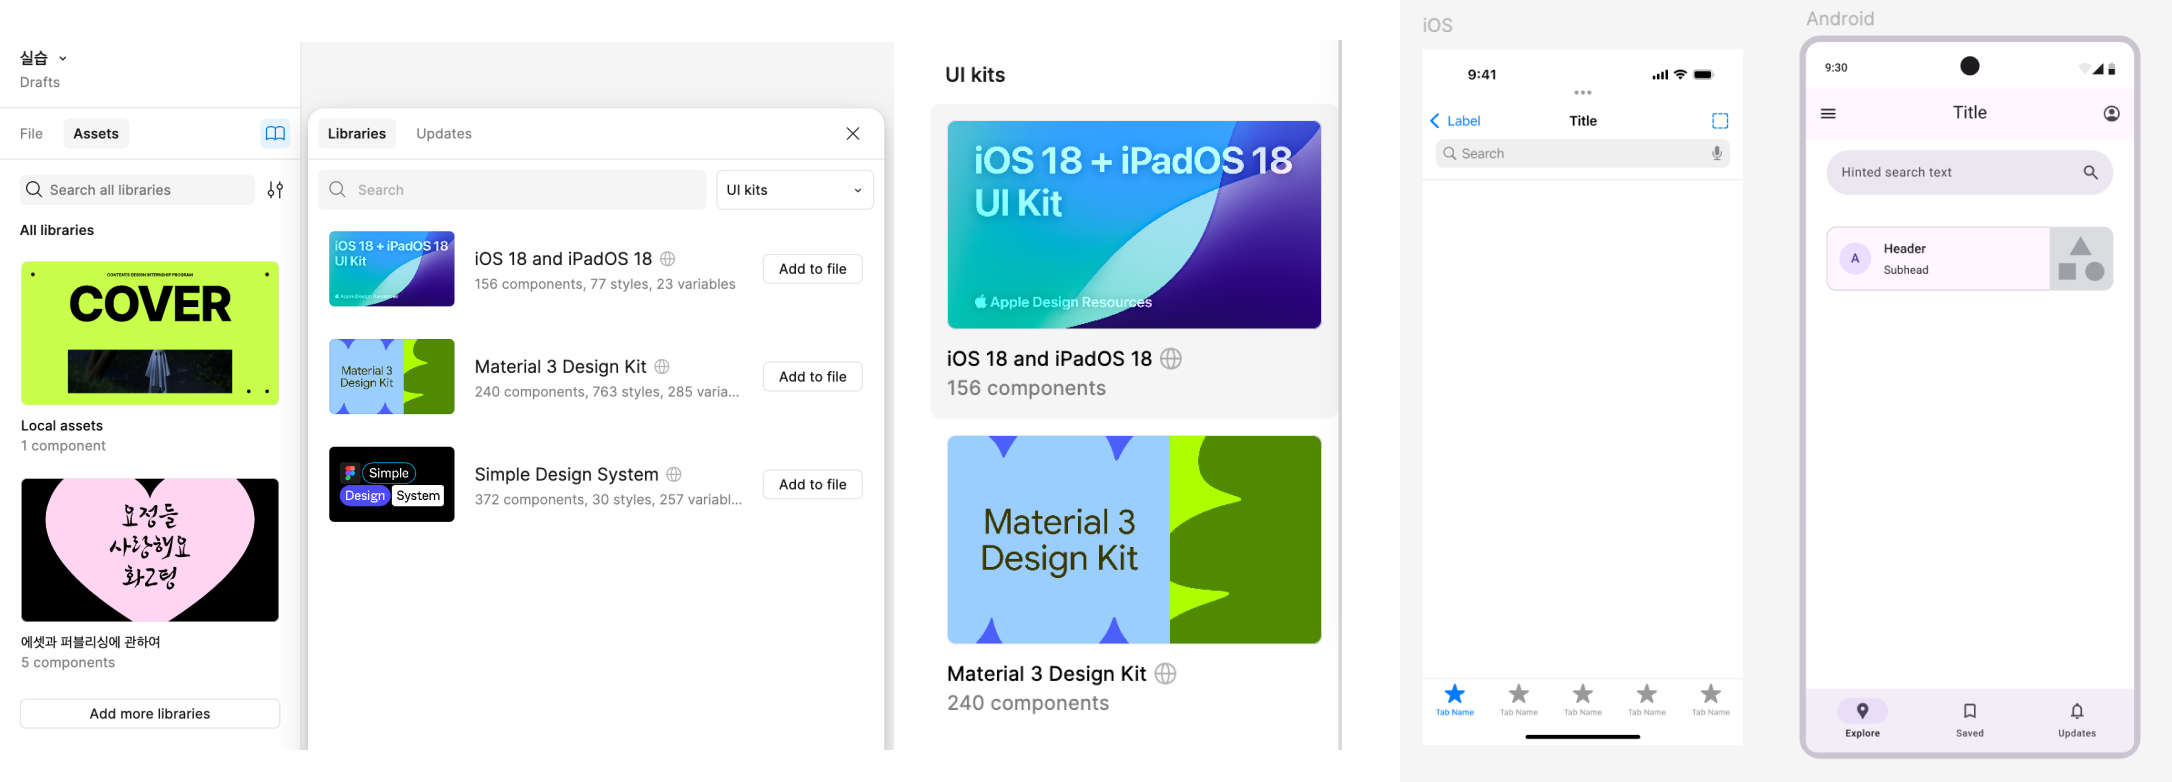The image size is (2172, 782).
Task: Click the Android Title text
Action: [x=1969, y=113]
